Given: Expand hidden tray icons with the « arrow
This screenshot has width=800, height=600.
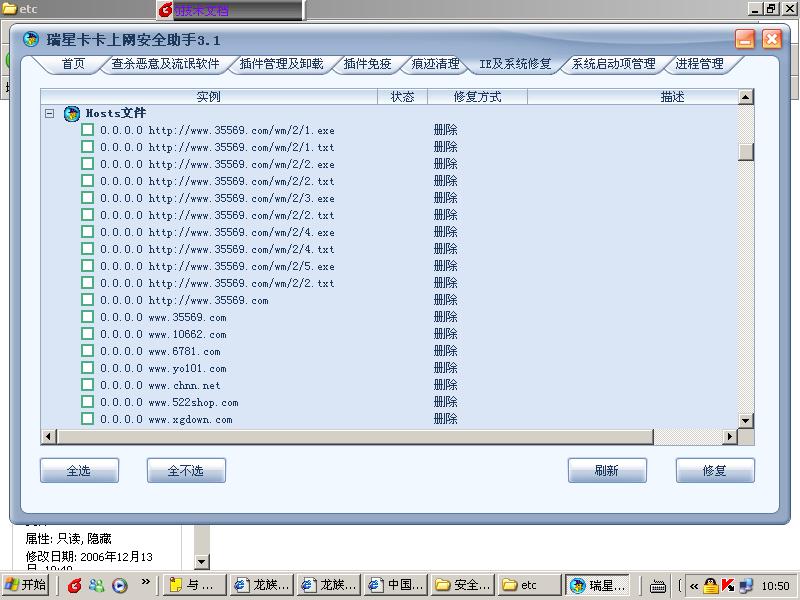Looking at the screenshot, I should tap(693, 586).
